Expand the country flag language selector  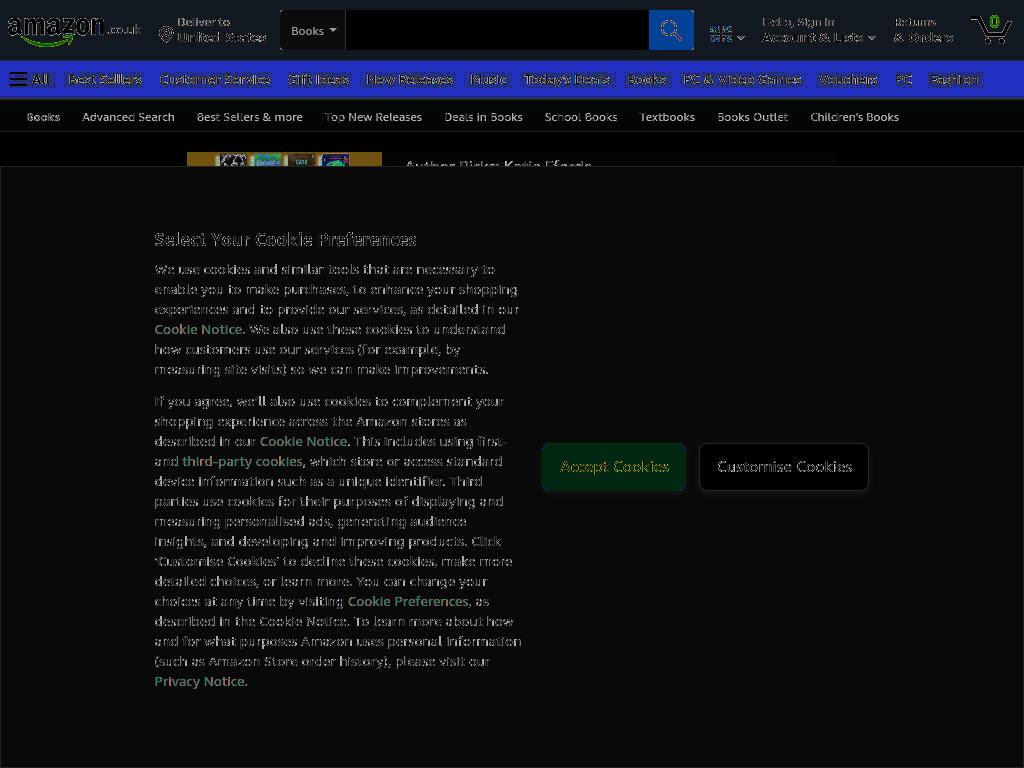727,34
